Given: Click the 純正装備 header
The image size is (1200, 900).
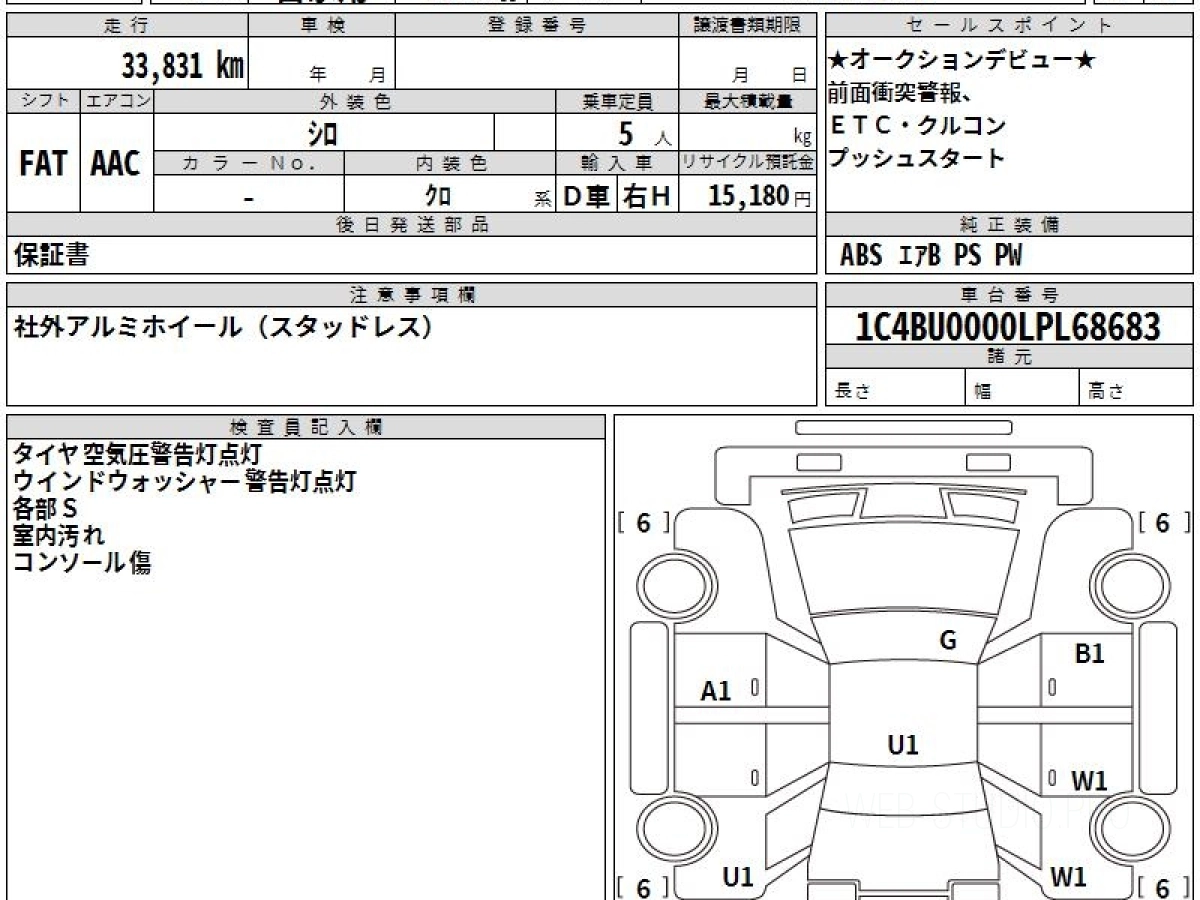Looking at the screenshot, I should click(1009, 225).
